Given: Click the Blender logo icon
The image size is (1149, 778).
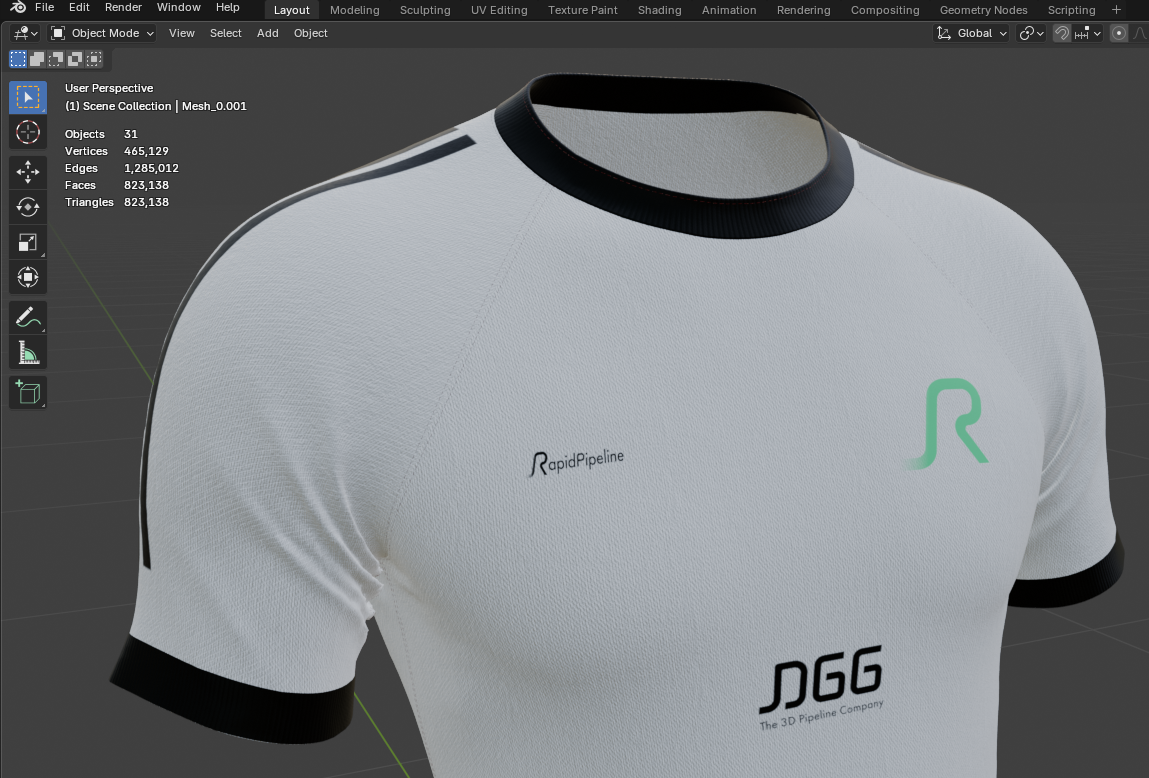Looking at the screenshot, I should (18, 8).
